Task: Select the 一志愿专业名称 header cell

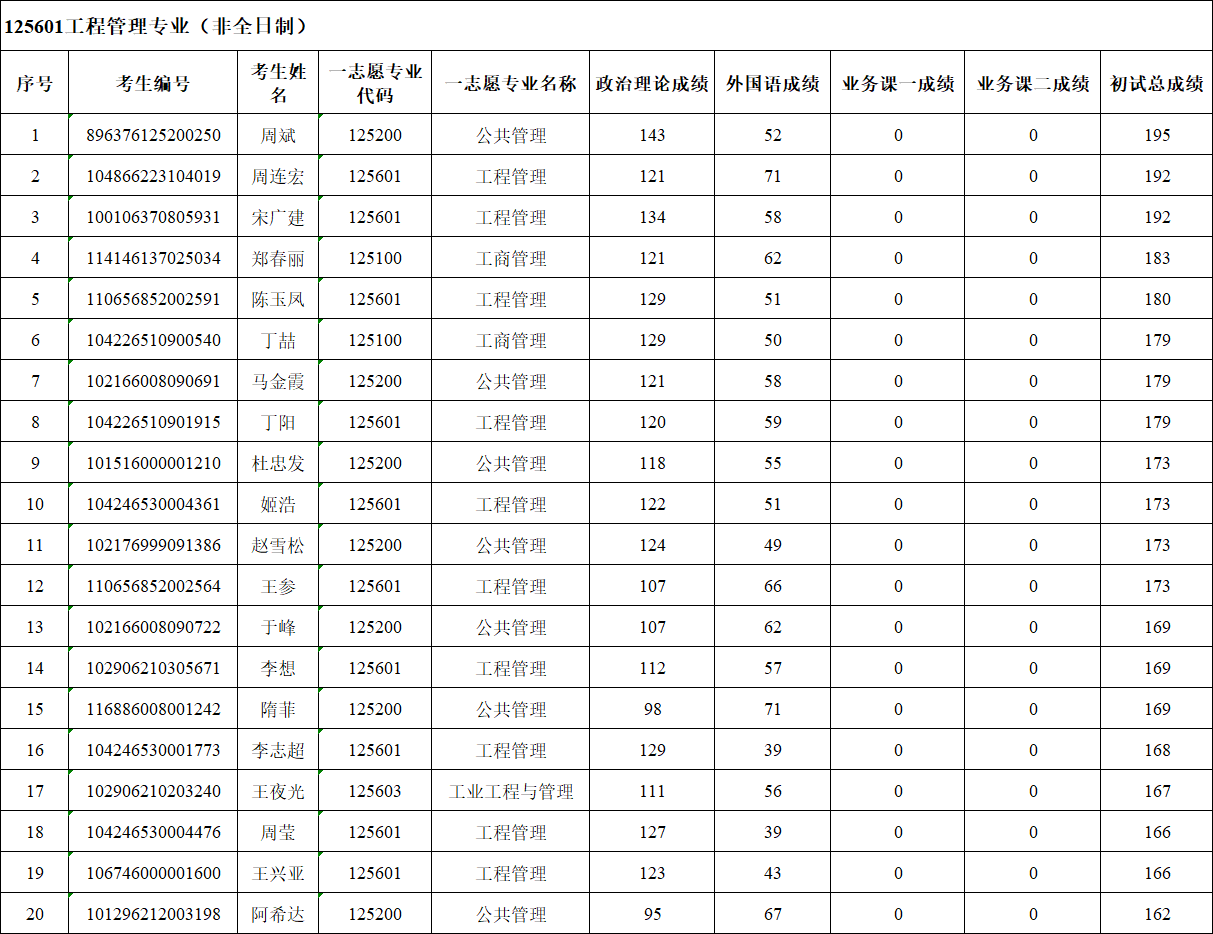Action: coord(511,84)
